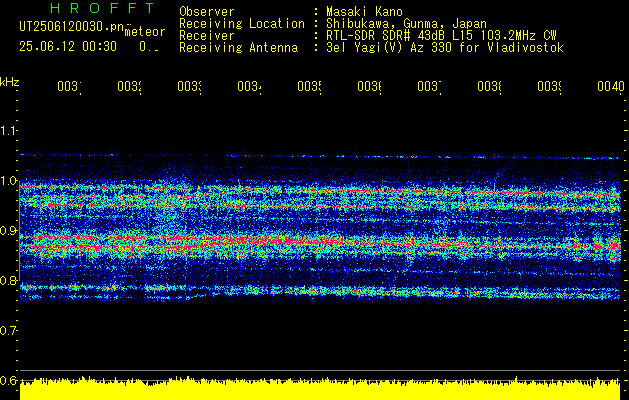Screen dimensions: 629x400
Task: Click the kHz axis unit label
Action: [10, 82]
